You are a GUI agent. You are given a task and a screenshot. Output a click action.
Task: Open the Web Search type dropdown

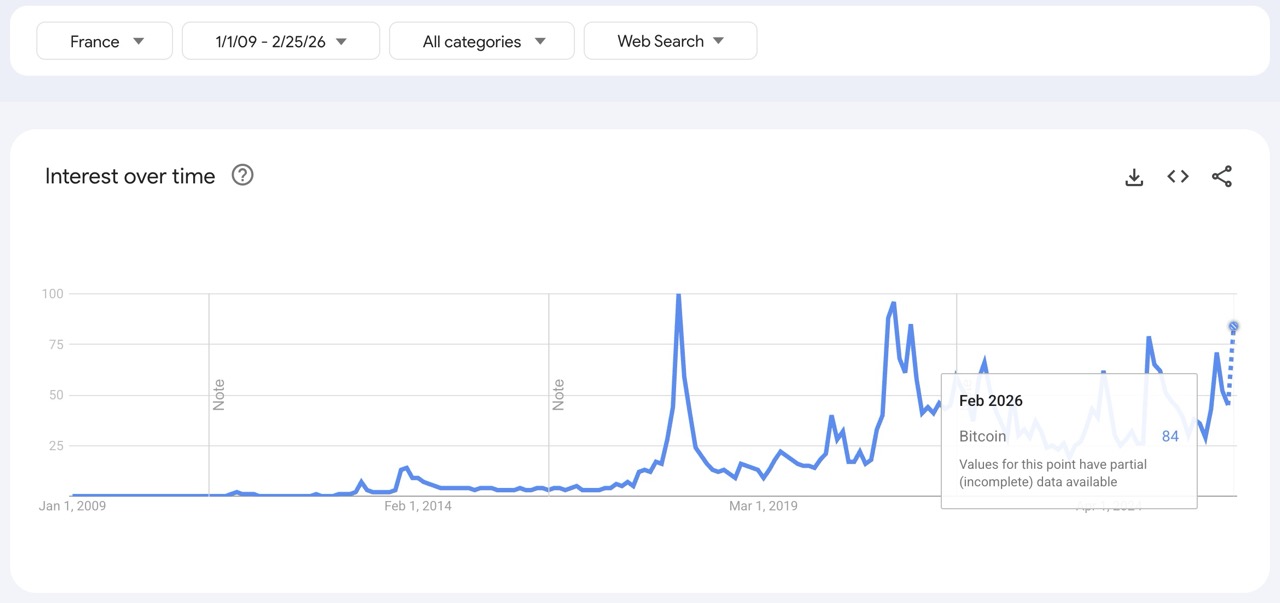coord(670,41)
